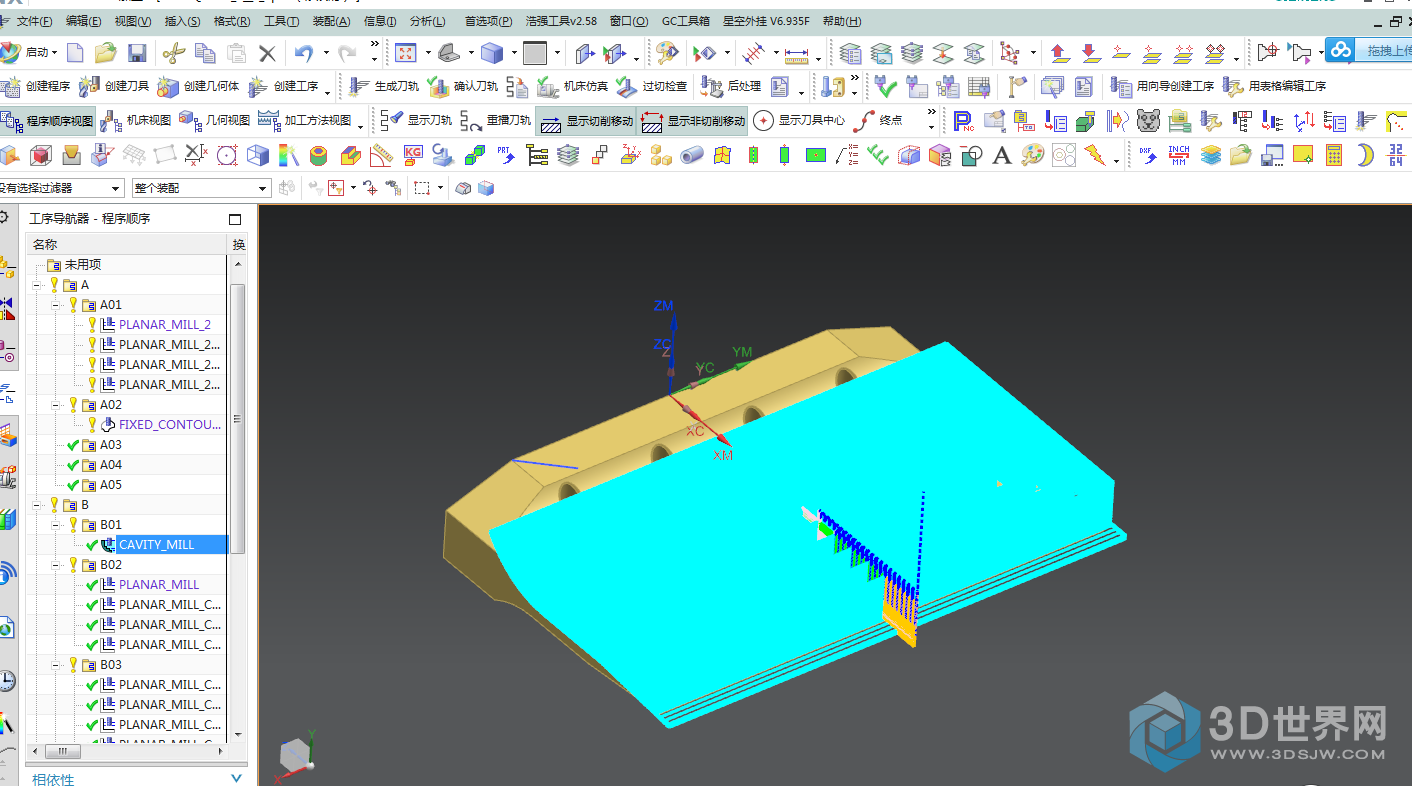The height and width of the screenshot is (786, 1412).
Task: Click the End Point (终点) button
Action: coord(878,121)
